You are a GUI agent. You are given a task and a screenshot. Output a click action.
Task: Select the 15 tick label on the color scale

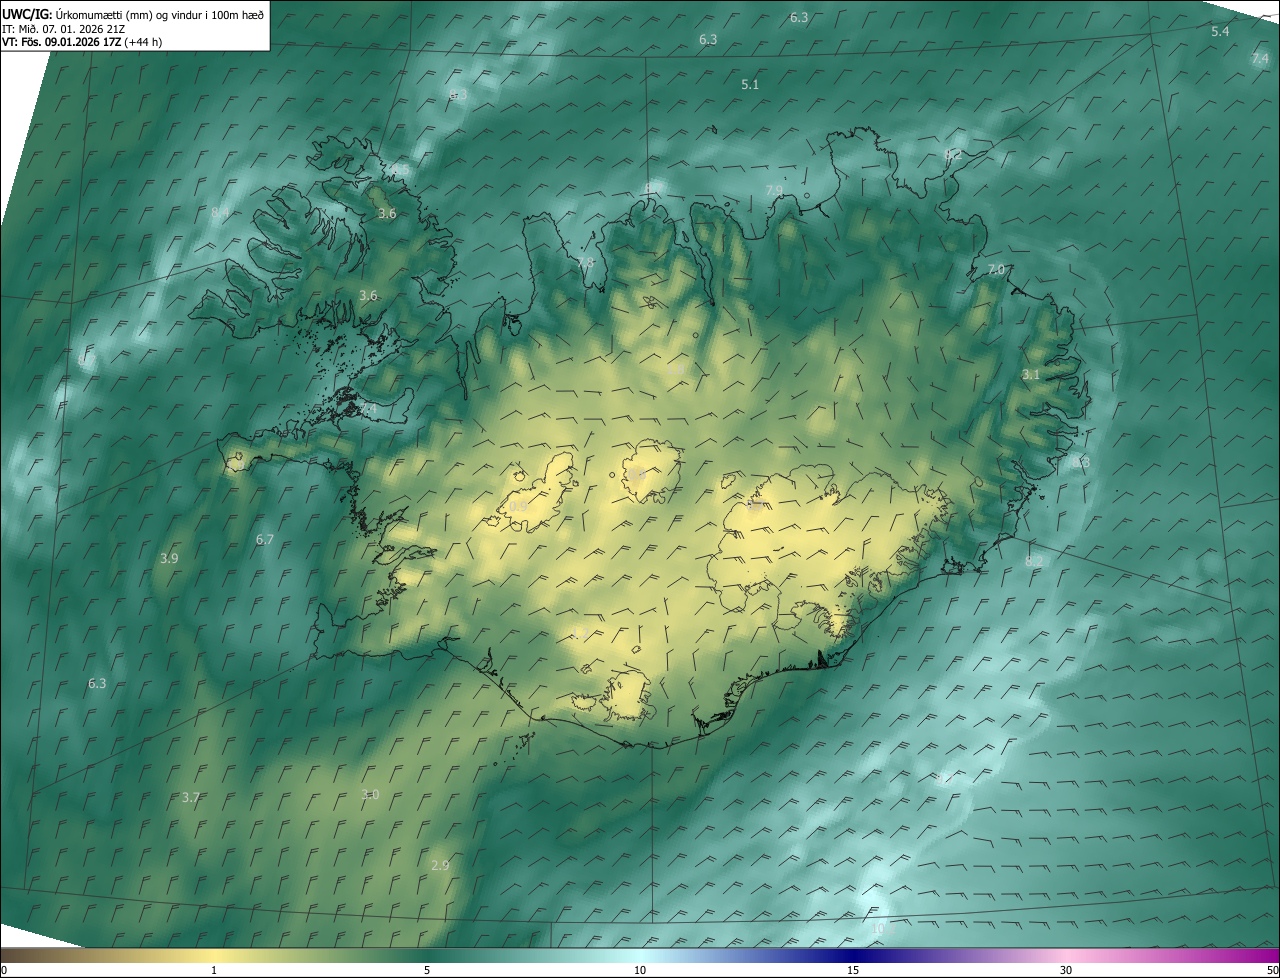853,971
